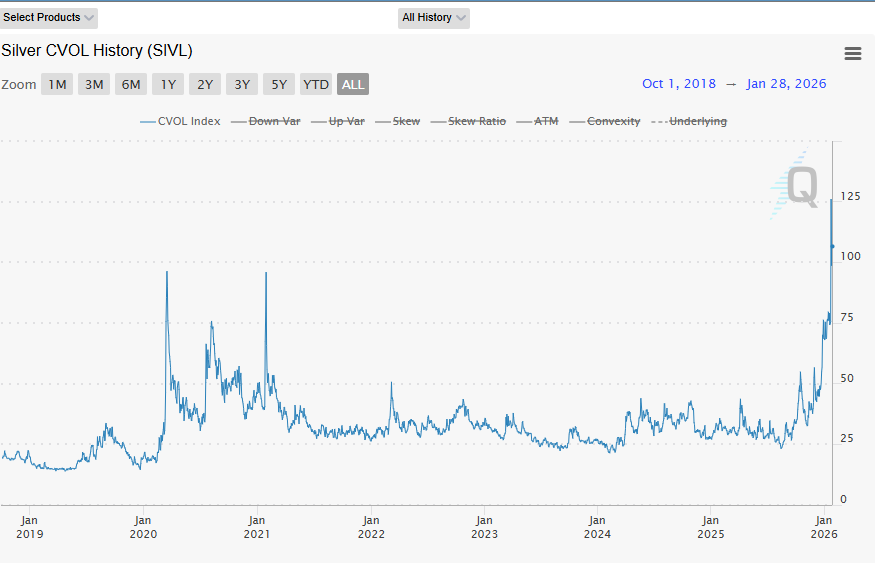The image size is (875, 563).
Task: Set zoom to 2Y
Action: point(205,84)
